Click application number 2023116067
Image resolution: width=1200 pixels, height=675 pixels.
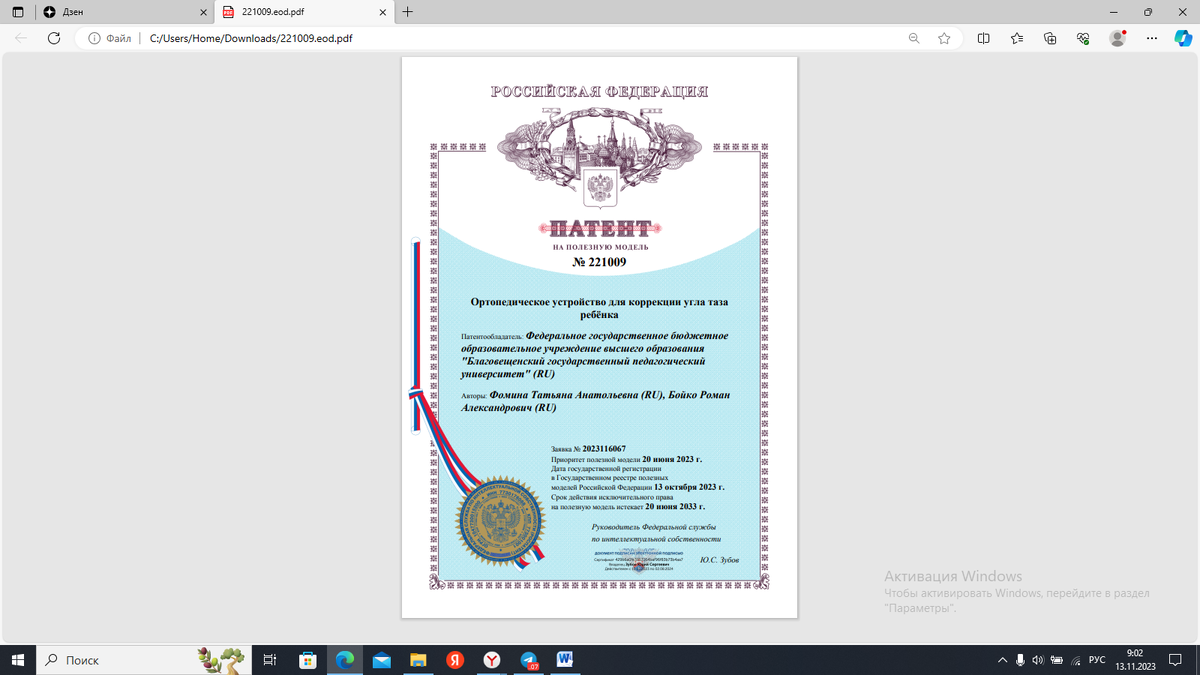point(603,449)
